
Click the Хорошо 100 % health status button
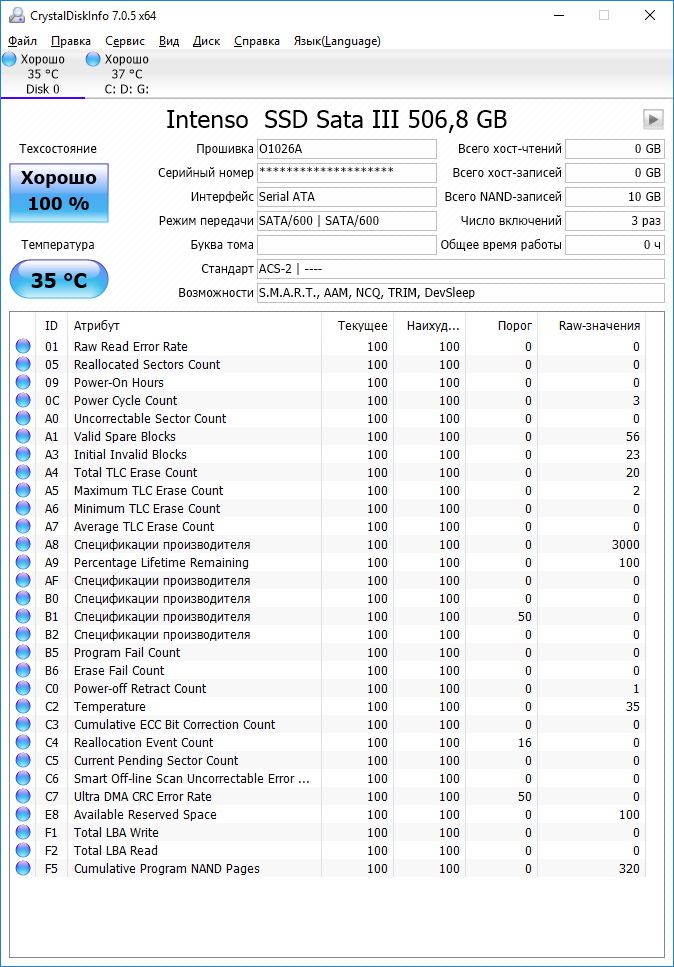59,192
